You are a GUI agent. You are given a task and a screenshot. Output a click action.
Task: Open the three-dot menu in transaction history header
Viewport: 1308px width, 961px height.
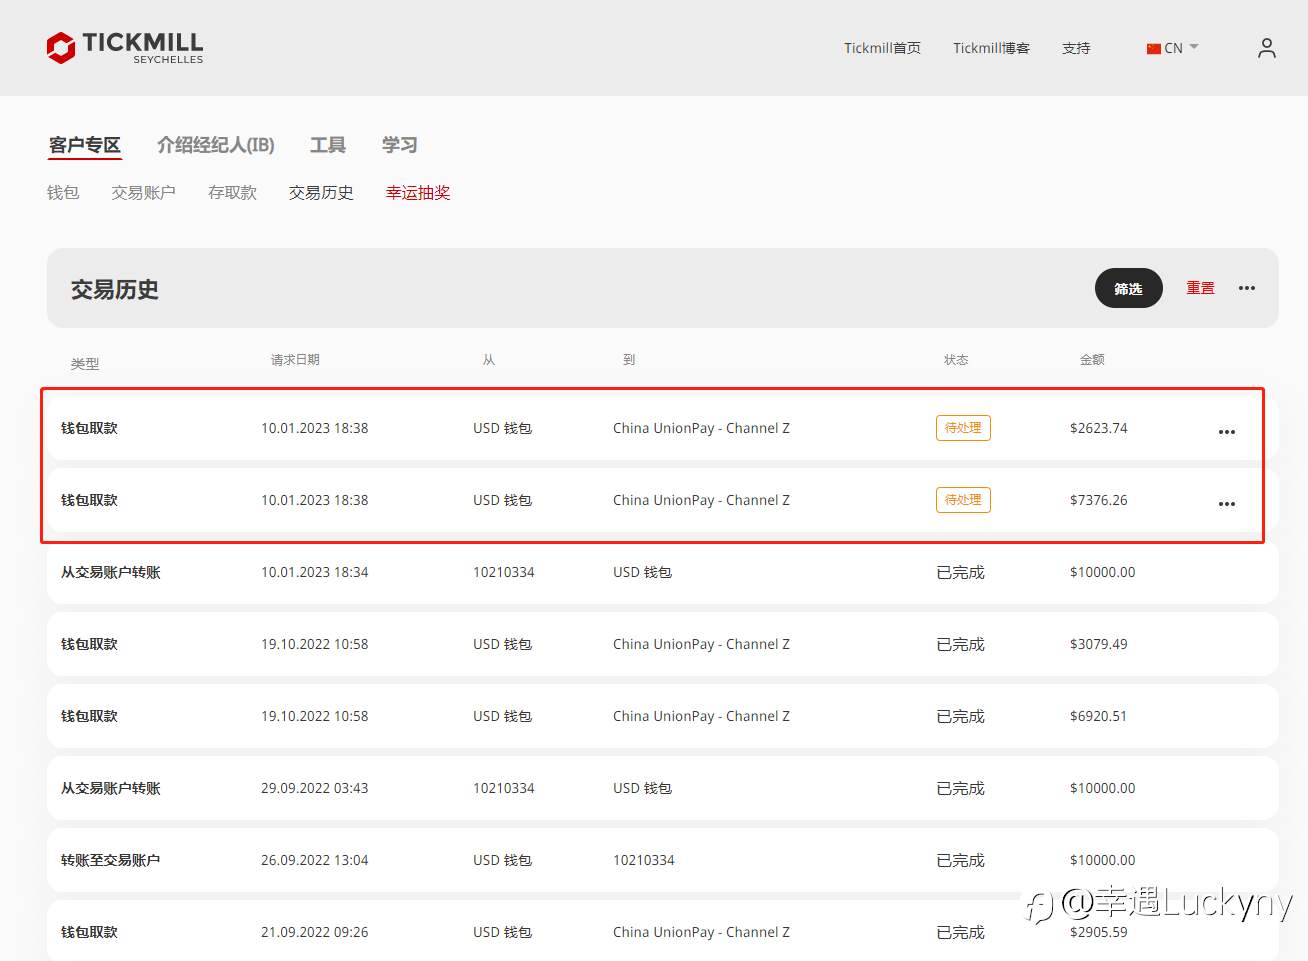coord(1246,288)
